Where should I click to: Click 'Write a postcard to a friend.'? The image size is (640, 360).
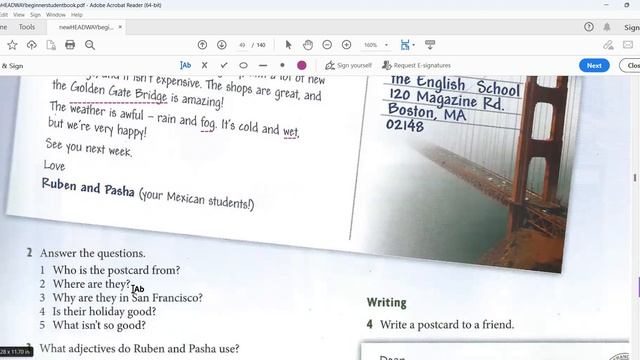(x=447, y=324)
